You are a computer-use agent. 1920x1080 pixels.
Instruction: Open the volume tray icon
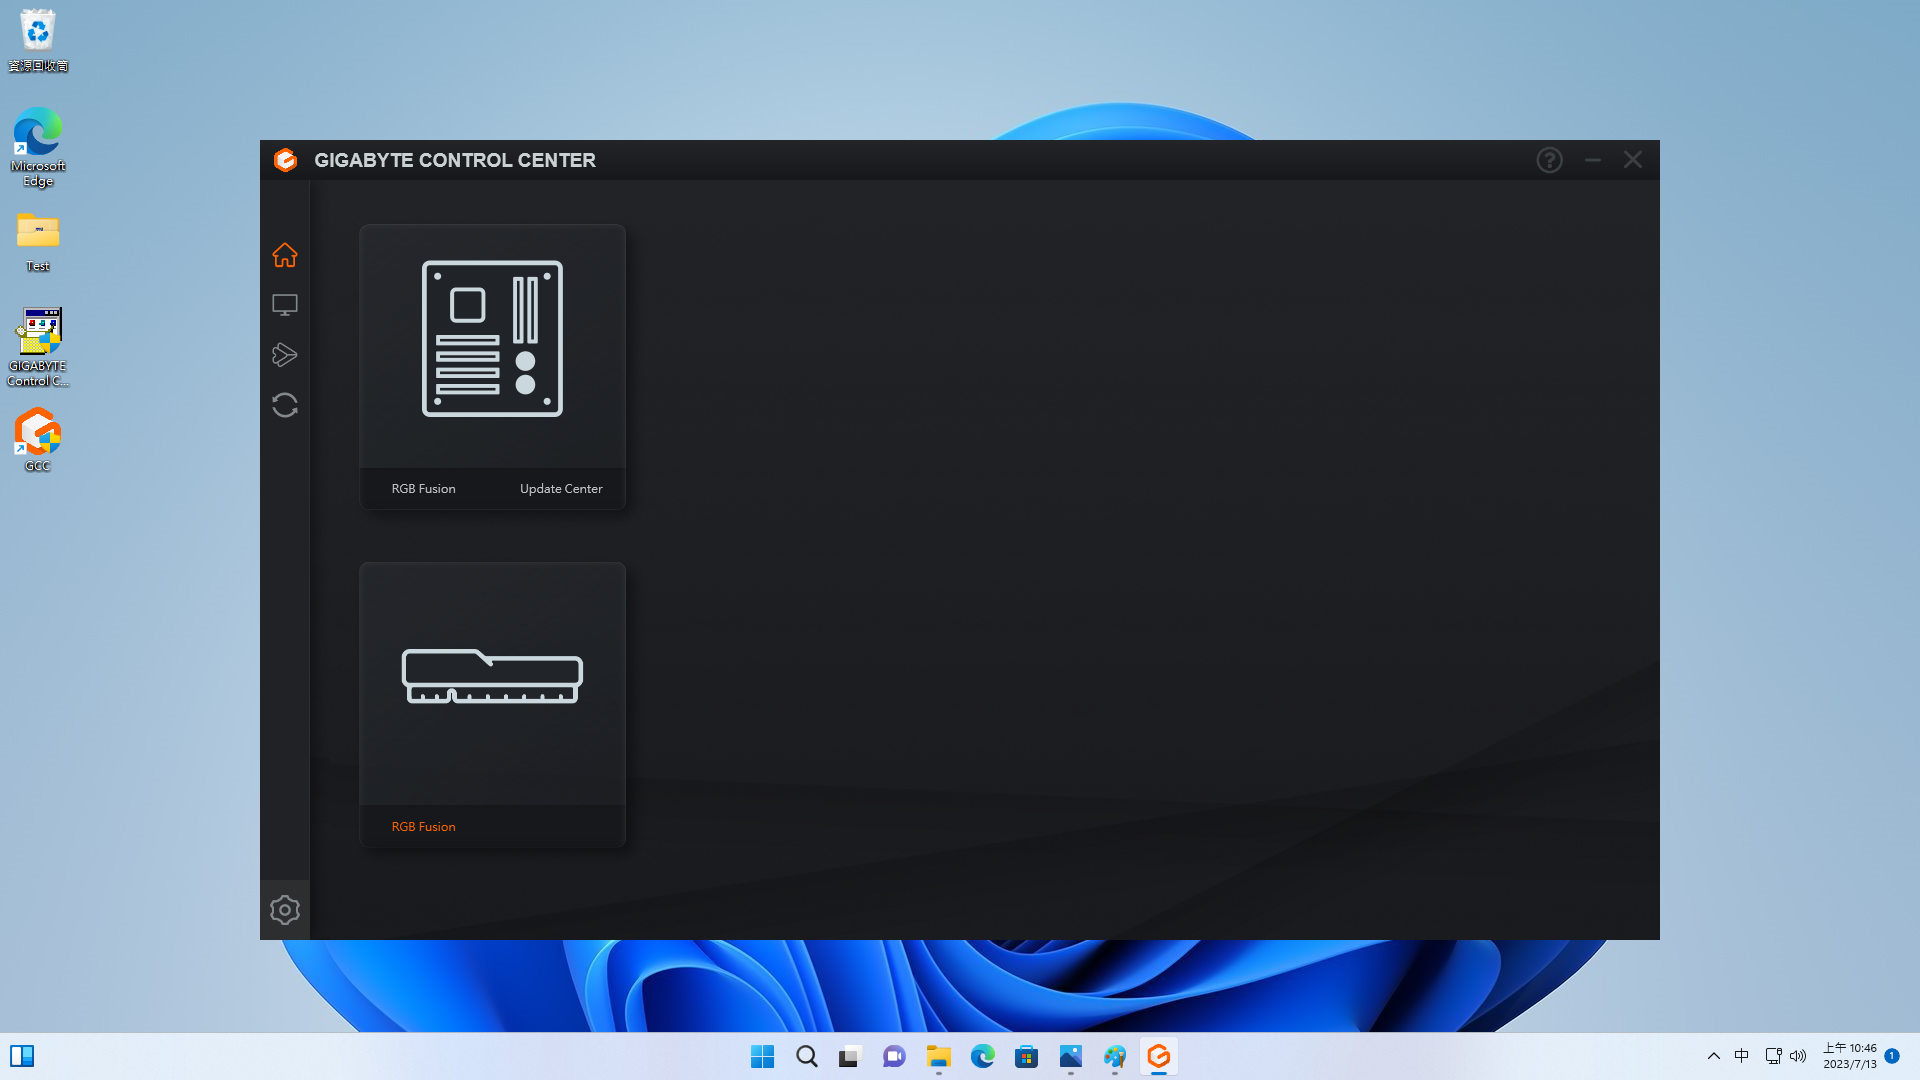coord(1798,1057)
